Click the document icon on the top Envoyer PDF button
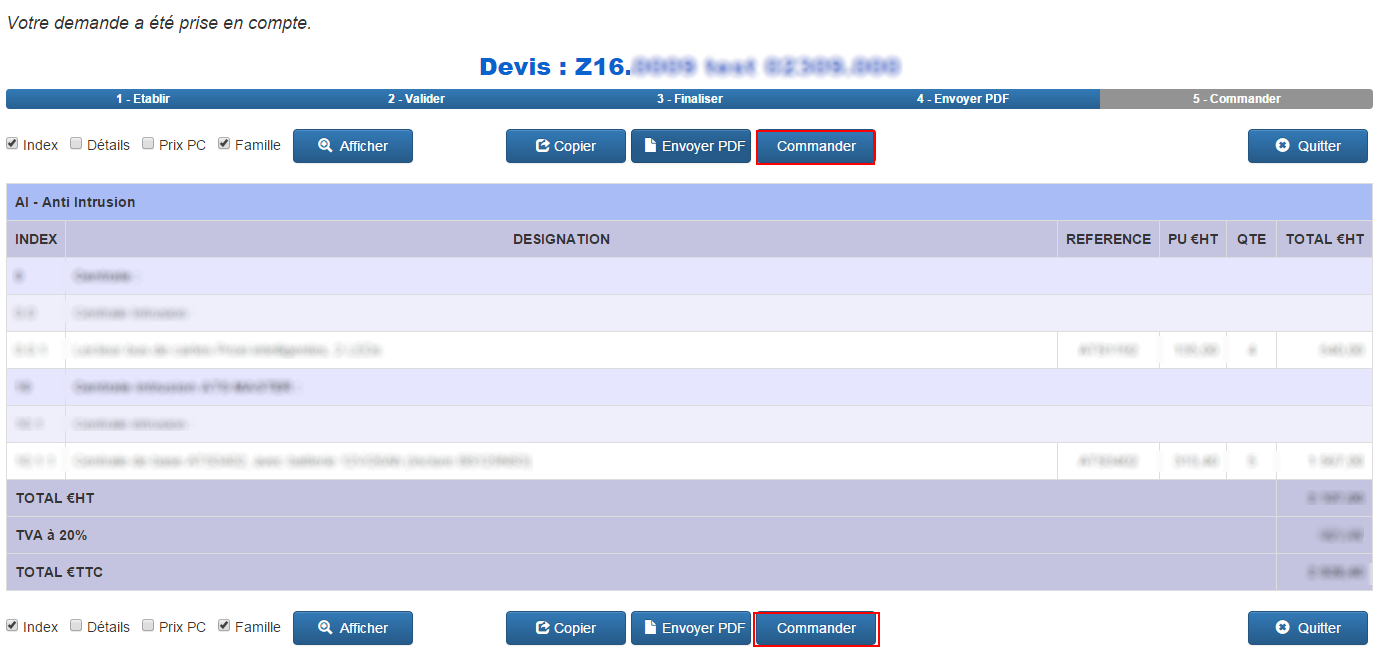Screen dimensions: 1385x671 649,146
